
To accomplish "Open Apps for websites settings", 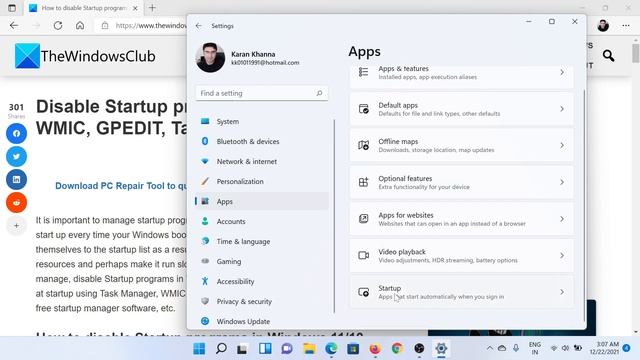I will click(x=461, y=219).
